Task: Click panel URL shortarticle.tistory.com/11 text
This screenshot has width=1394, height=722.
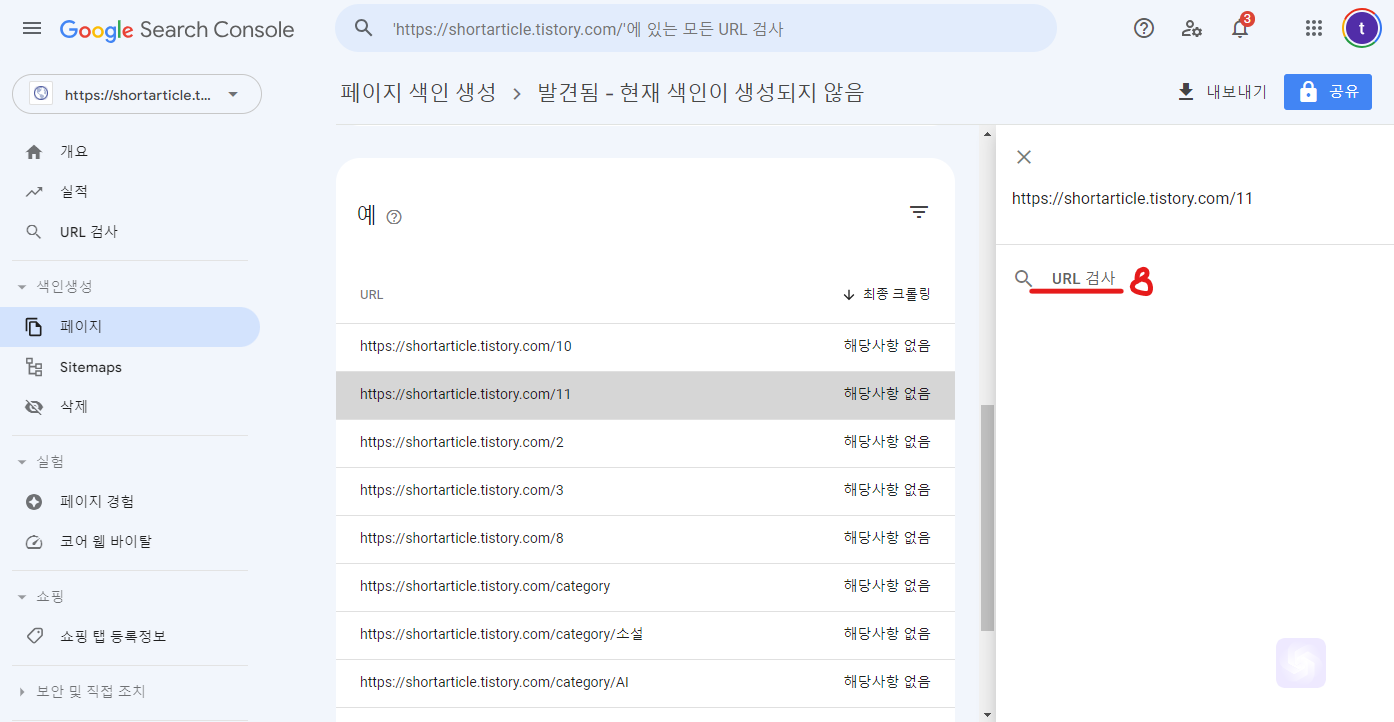Action: coord(1132,198)
